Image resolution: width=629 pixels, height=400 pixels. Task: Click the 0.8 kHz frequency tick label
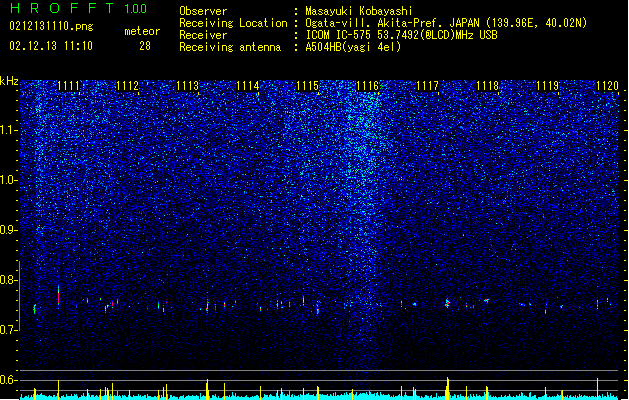9,280
